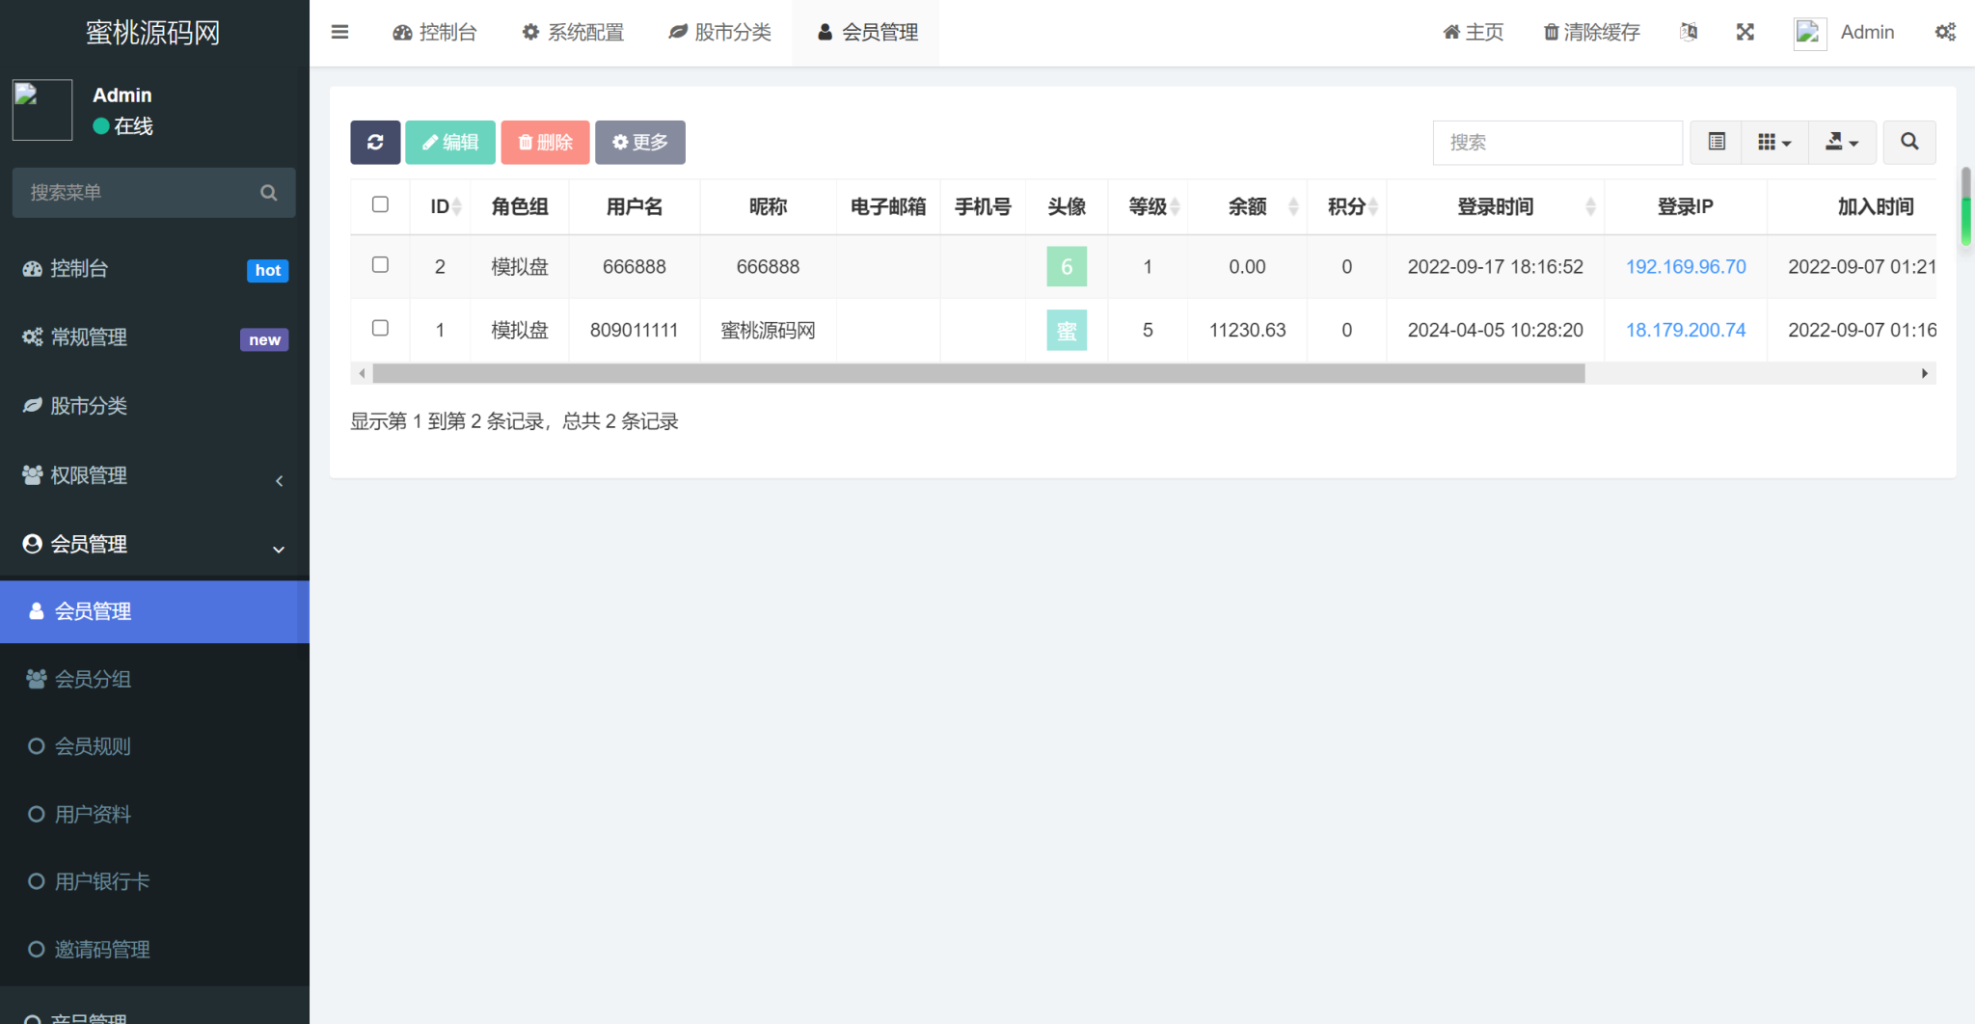Open the fullscreen toggle icon in the header
Image resolution: width=1975 pixels, height=1024 pixels.
[x=1745, y=31]
